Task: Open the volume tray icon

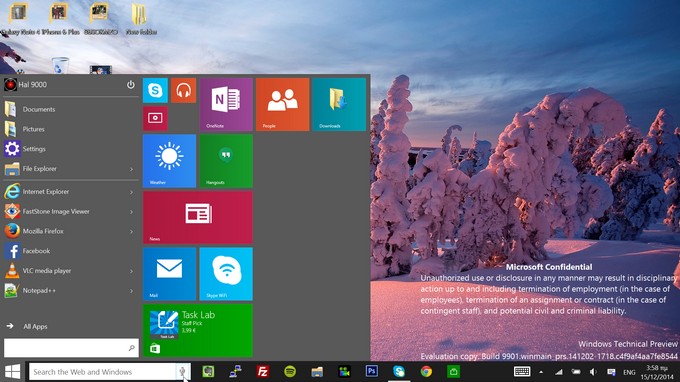Action: tap(593, 372)
